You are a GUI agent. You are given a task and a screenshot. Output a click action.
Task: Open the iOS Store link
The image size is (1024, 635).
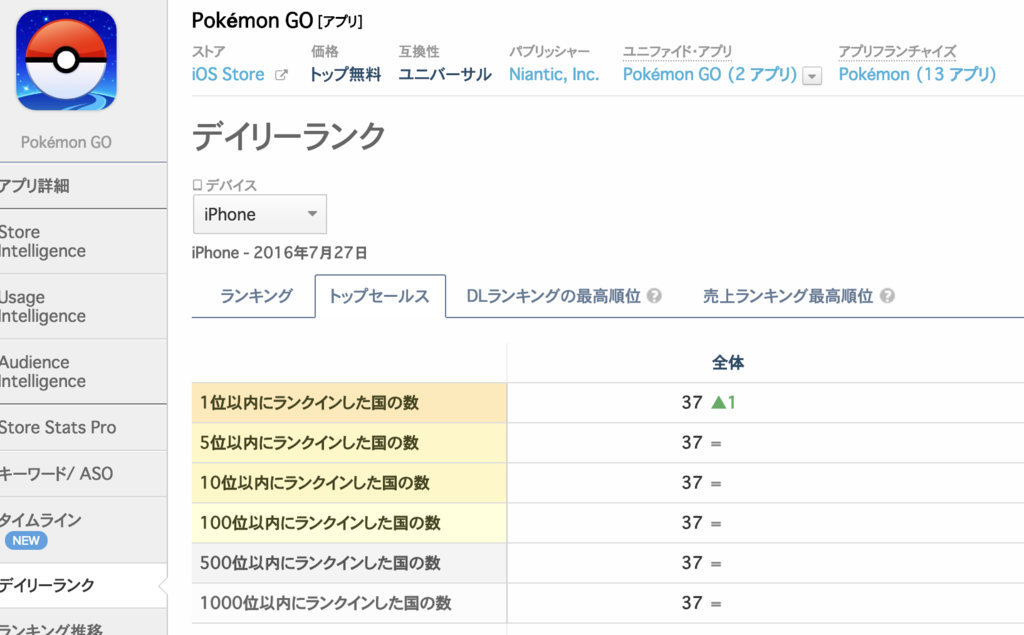click(x=228, y=74)
